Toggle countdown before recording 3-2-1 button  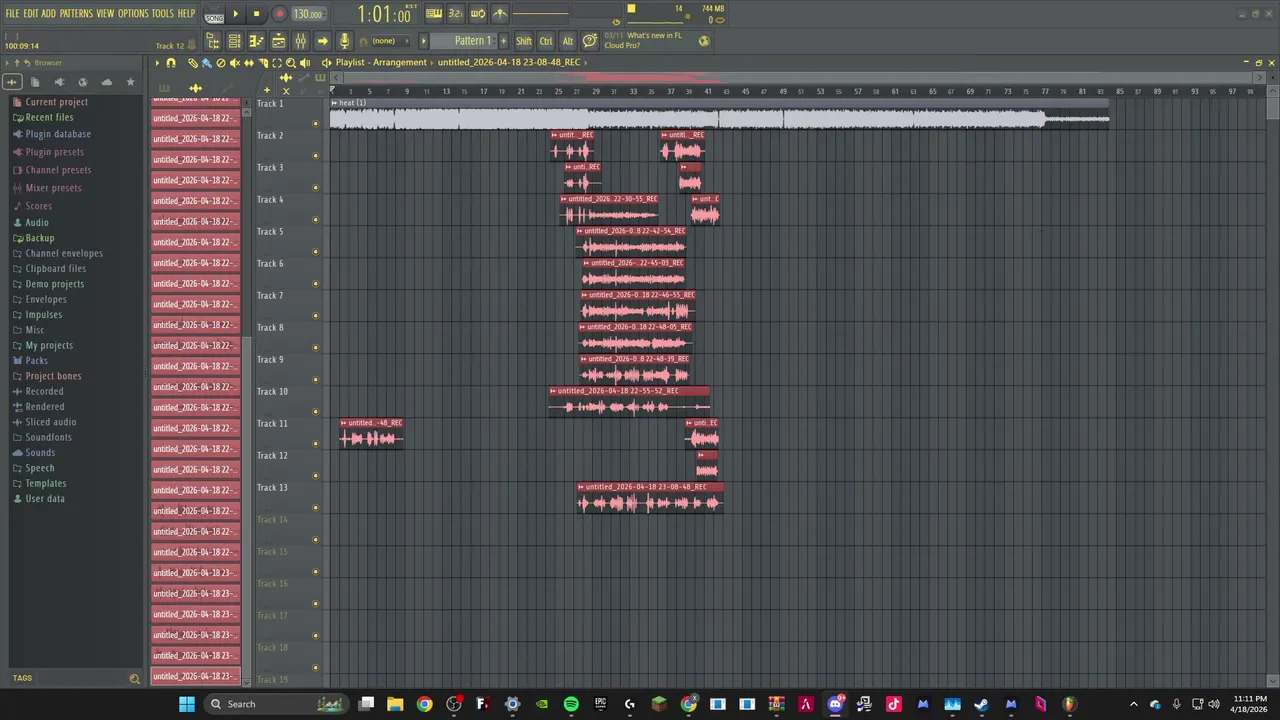[455, 14]
